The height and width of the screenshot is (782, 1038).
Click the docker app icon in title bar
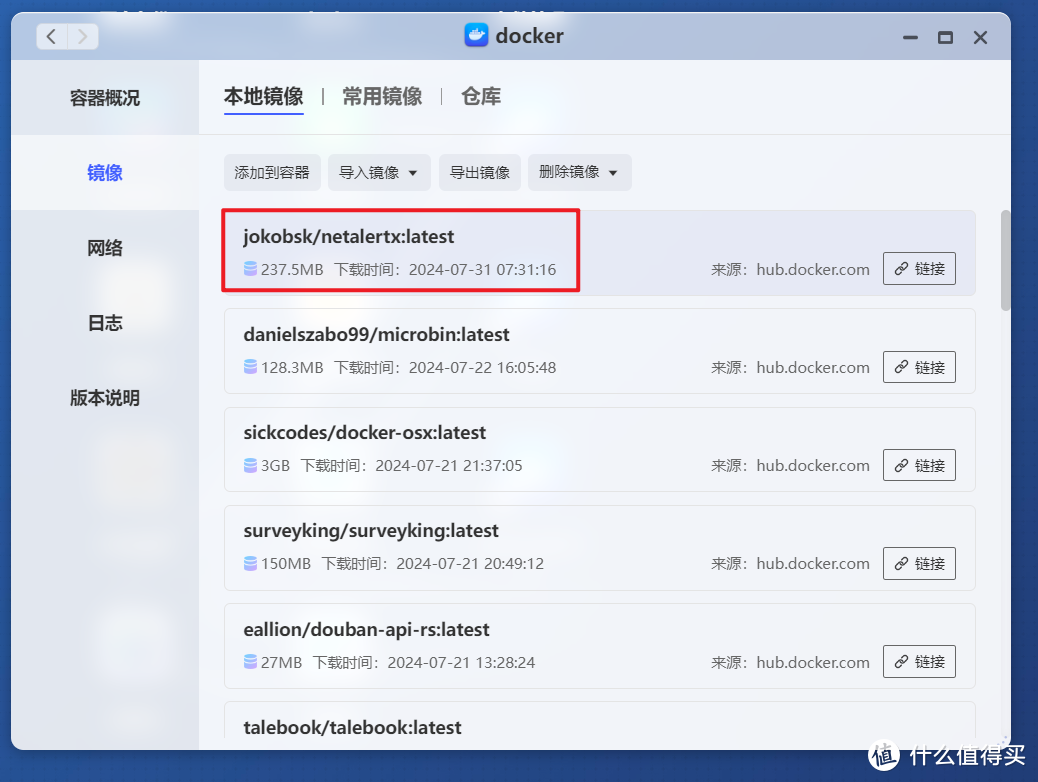(474, 35)
